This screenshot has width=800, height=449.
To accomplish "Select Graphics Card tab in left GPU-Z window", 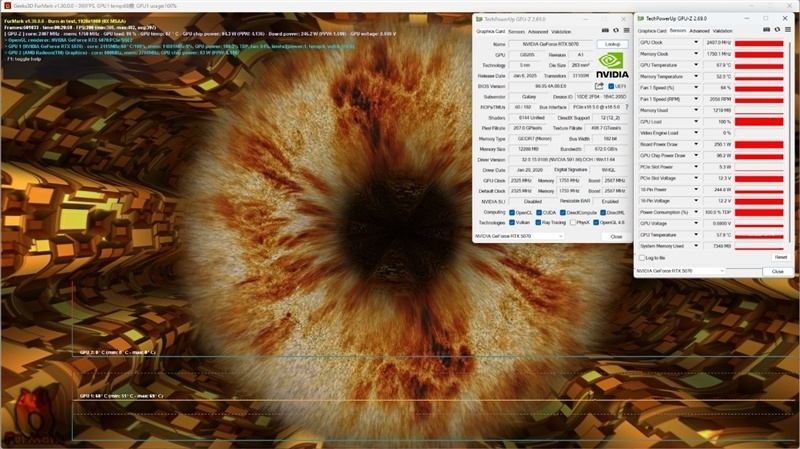I will tap(490, 32).
